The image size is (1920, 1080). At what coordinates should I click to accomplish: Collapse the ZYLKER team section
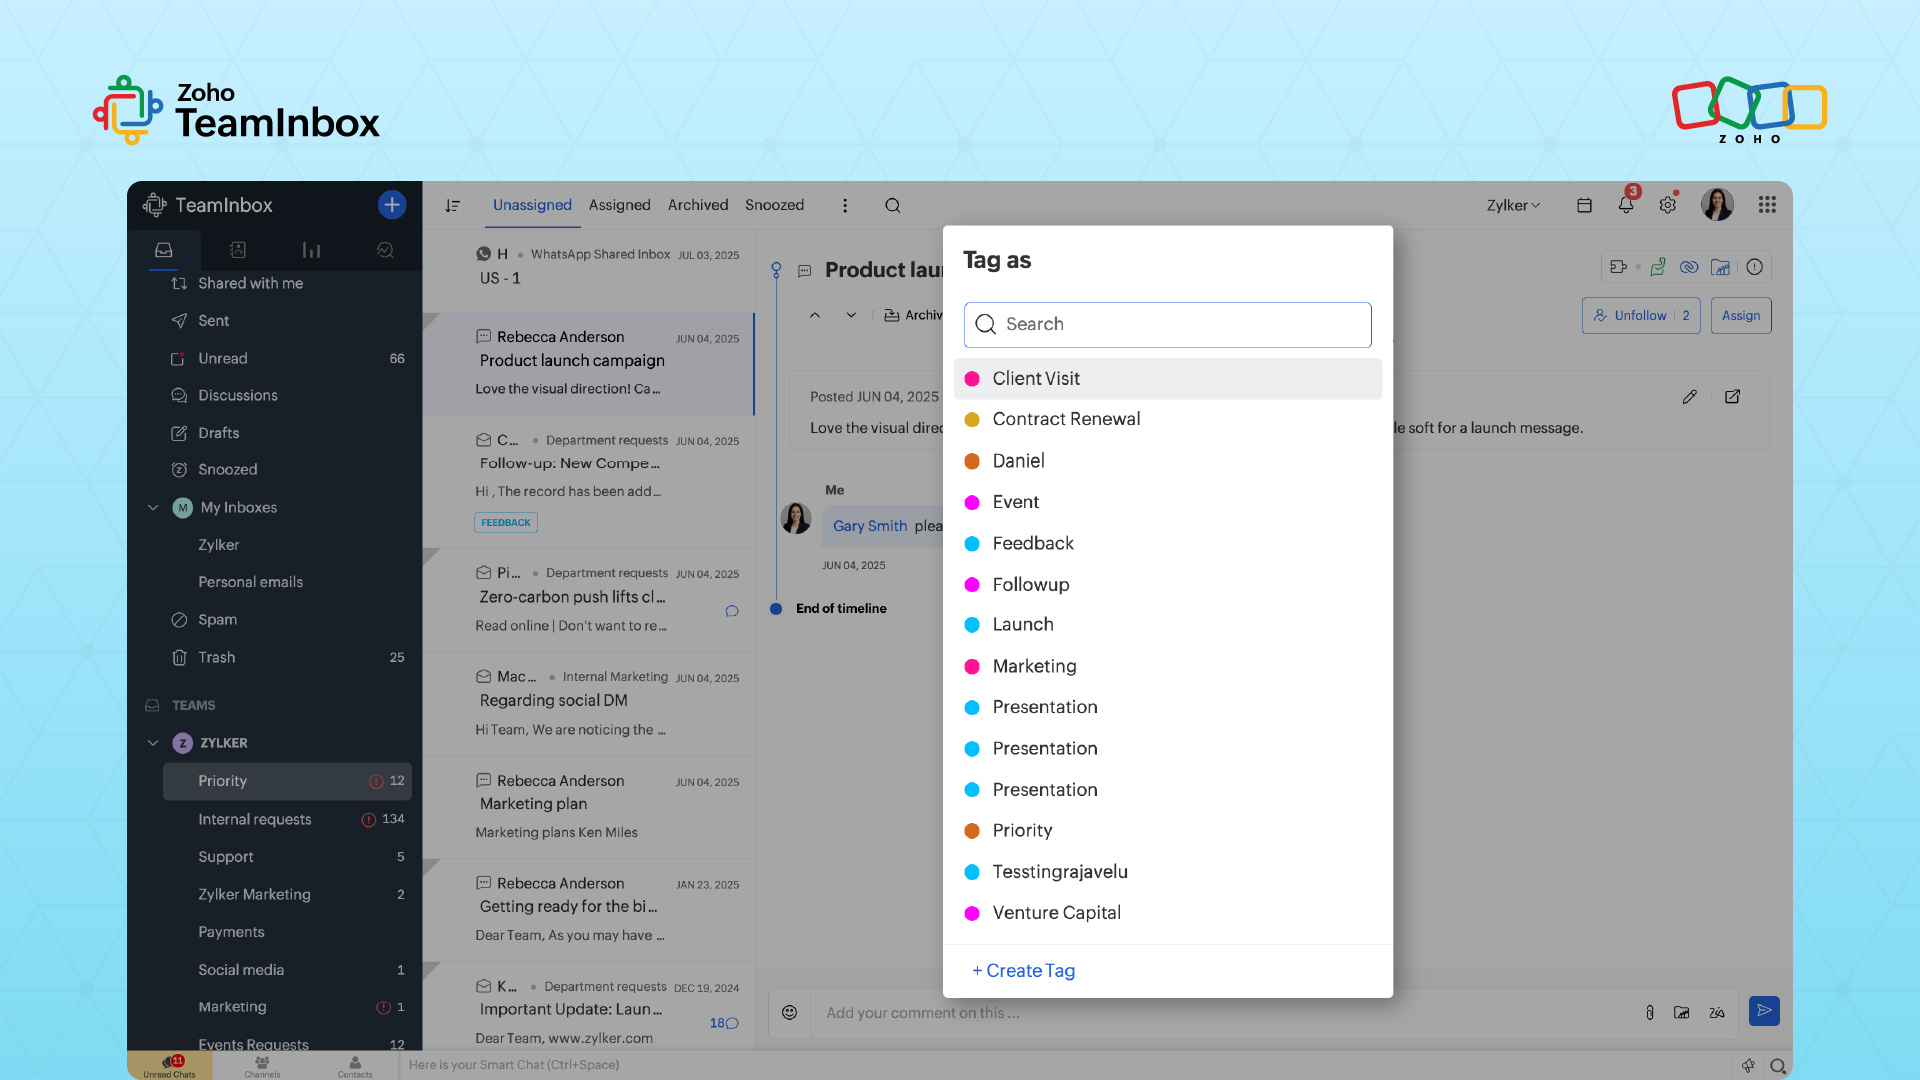click(153, 743)
